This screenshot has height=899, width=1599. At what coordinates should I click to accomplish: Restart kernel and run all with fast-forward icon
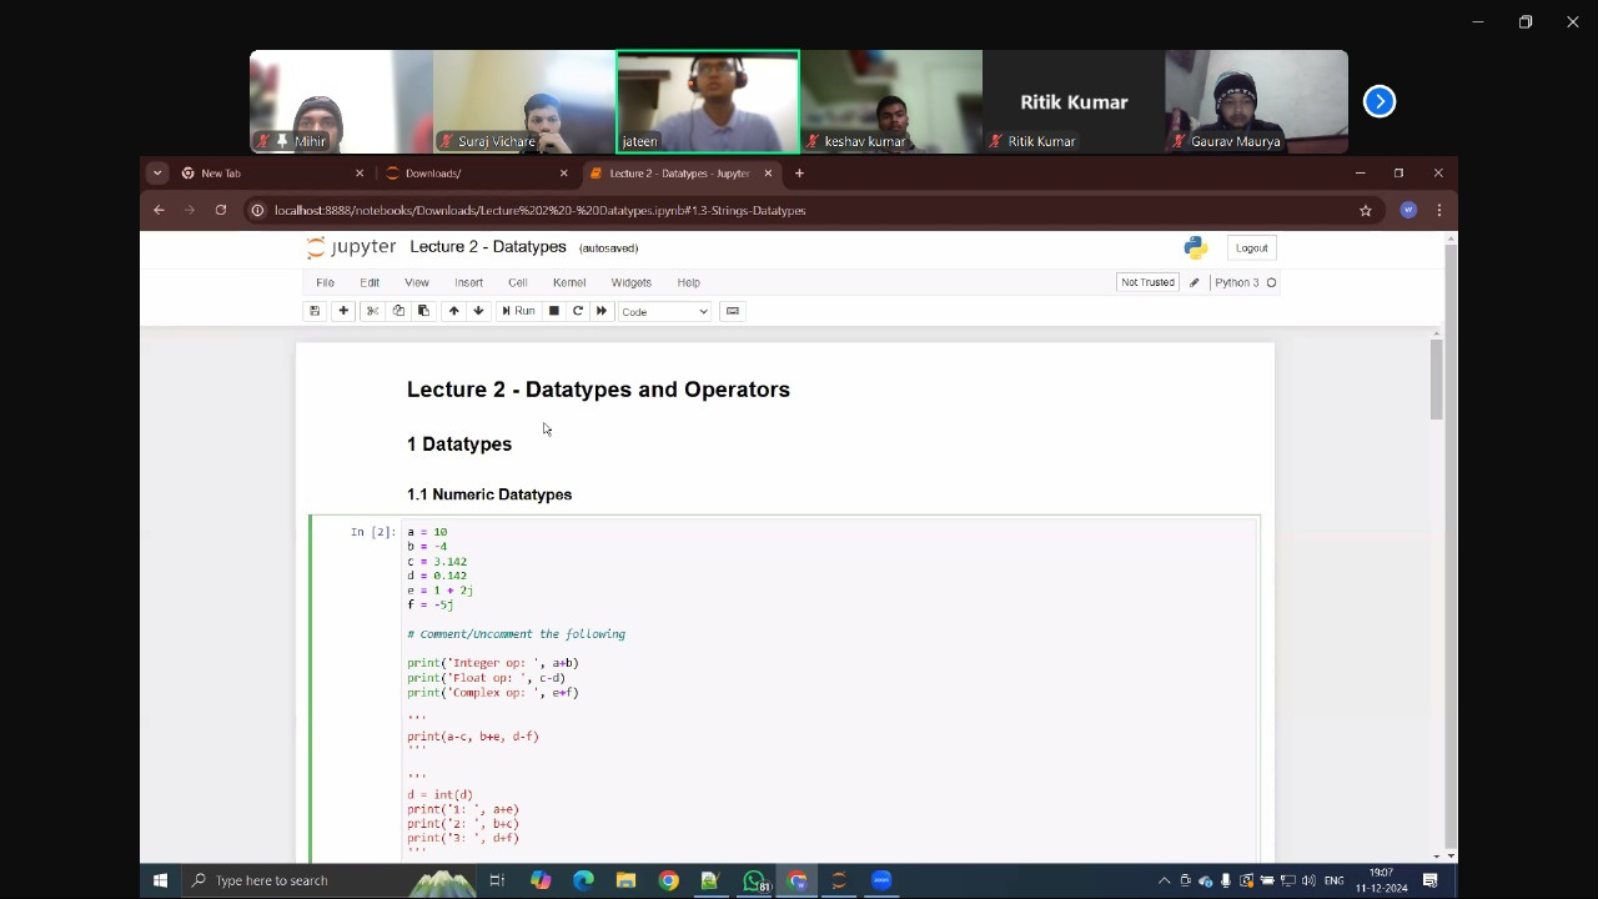click(602, 311)
